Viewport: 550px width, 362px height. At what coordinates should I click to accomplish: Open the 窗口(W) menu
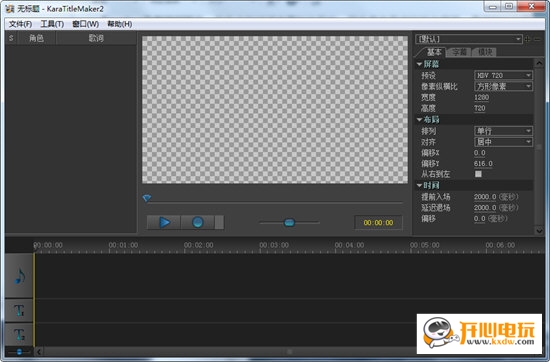click(x=86, y=24)
